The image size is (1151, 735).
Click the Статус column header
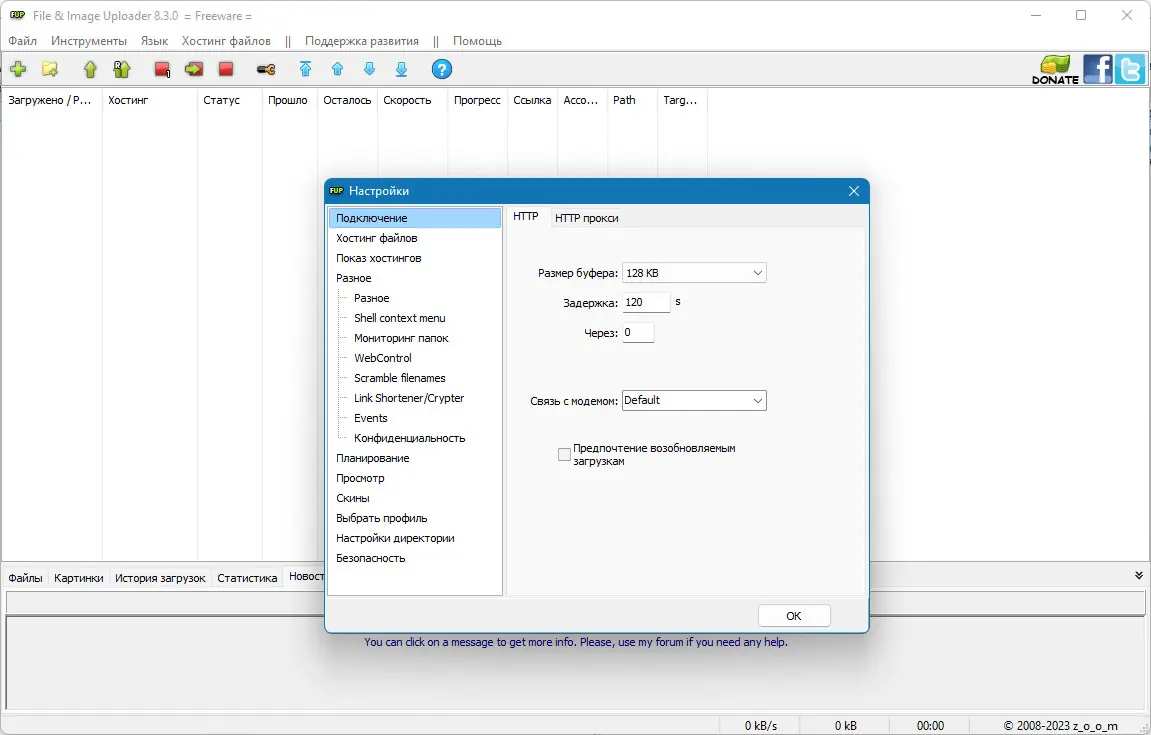230,100
